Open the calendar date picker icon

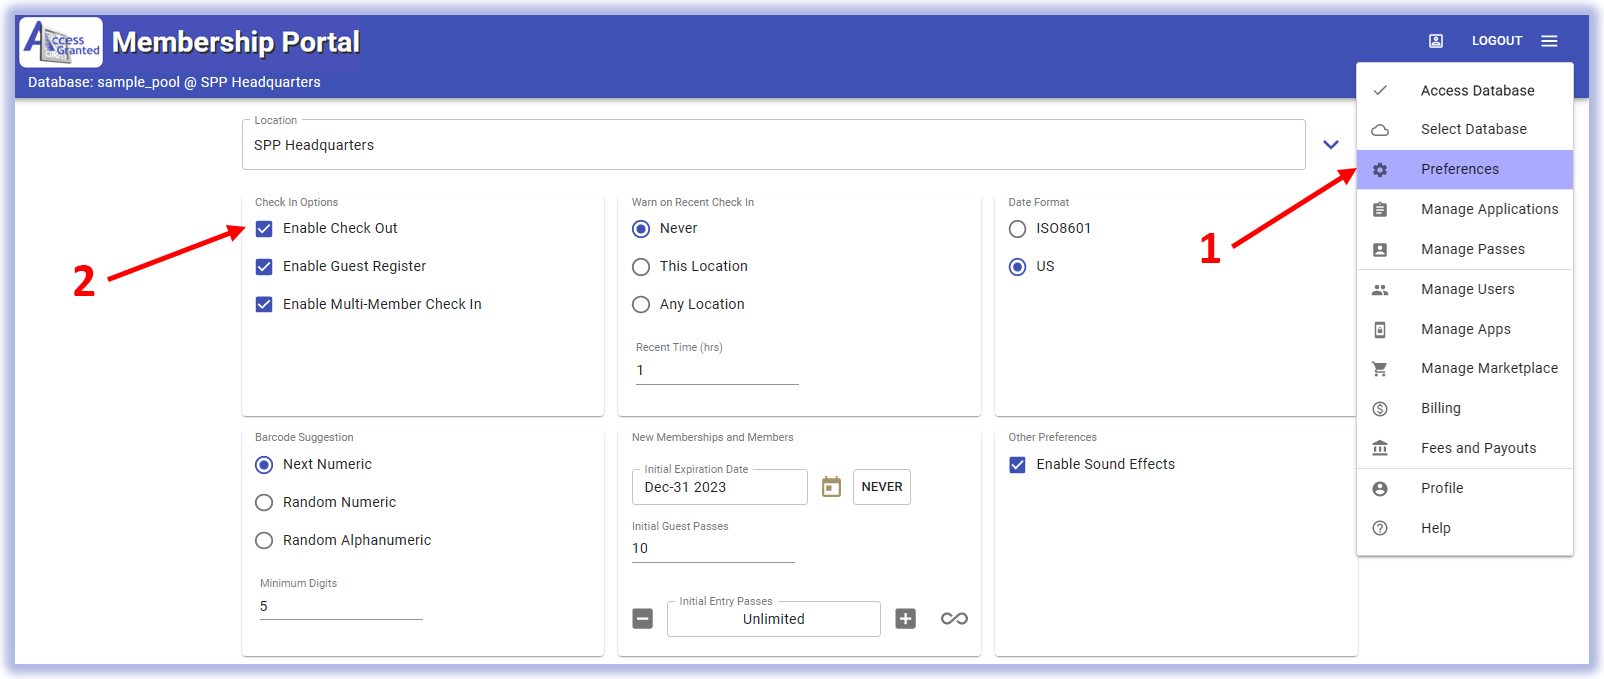coord(831,487)
